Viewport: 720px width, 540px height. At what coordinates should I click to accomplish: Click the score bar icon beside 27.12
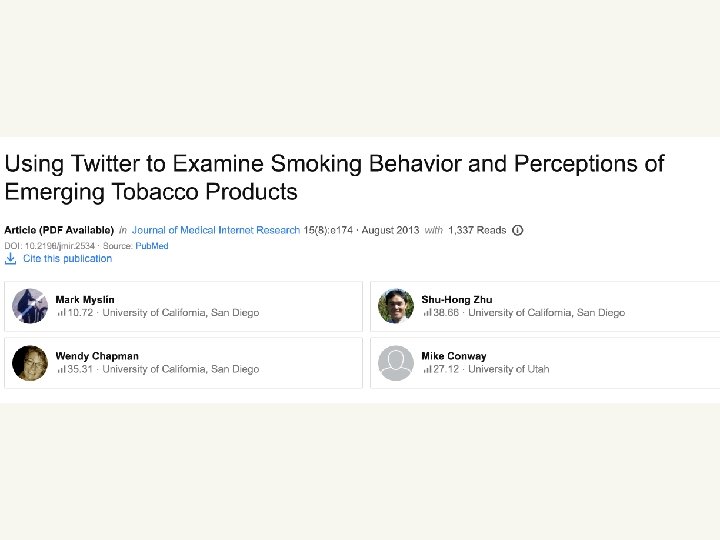427,369
